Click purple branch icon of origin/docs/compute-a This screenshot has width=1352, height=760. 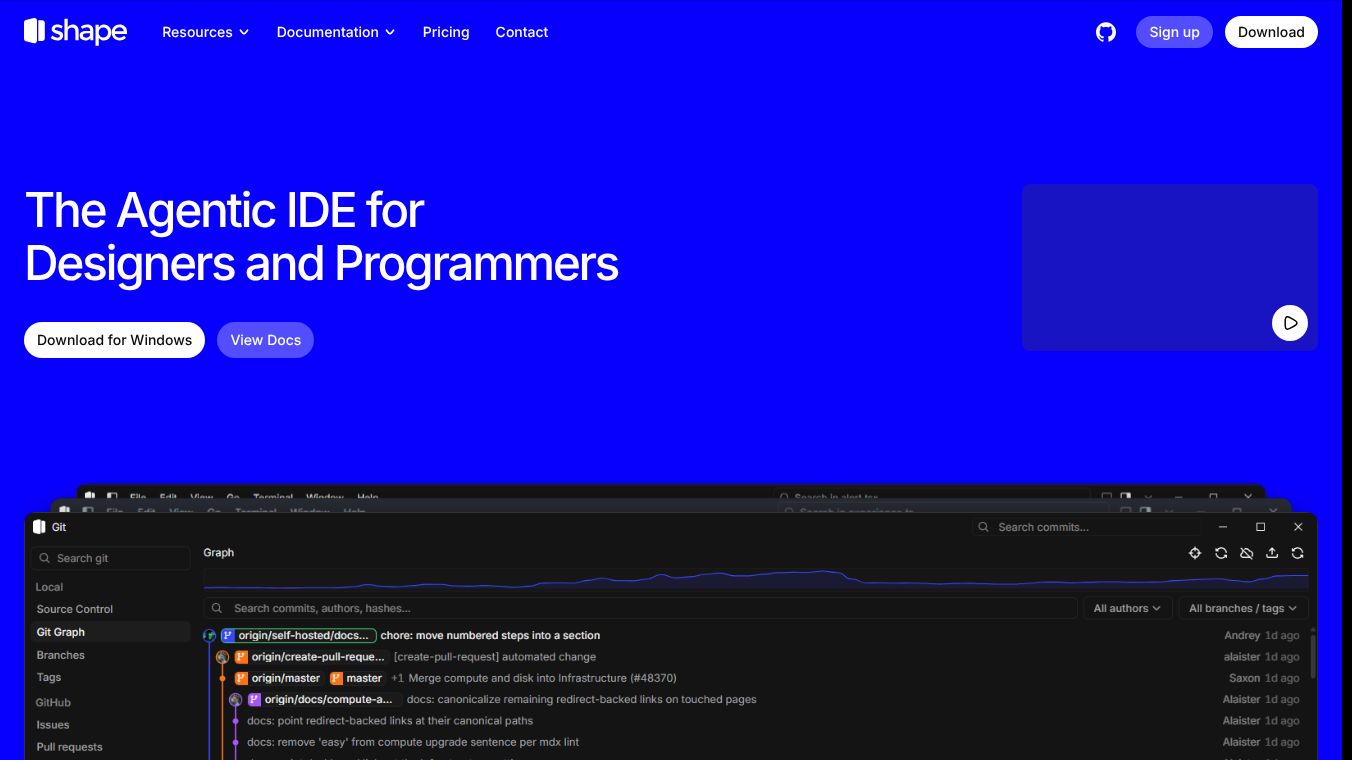click(x=254, y=700)
